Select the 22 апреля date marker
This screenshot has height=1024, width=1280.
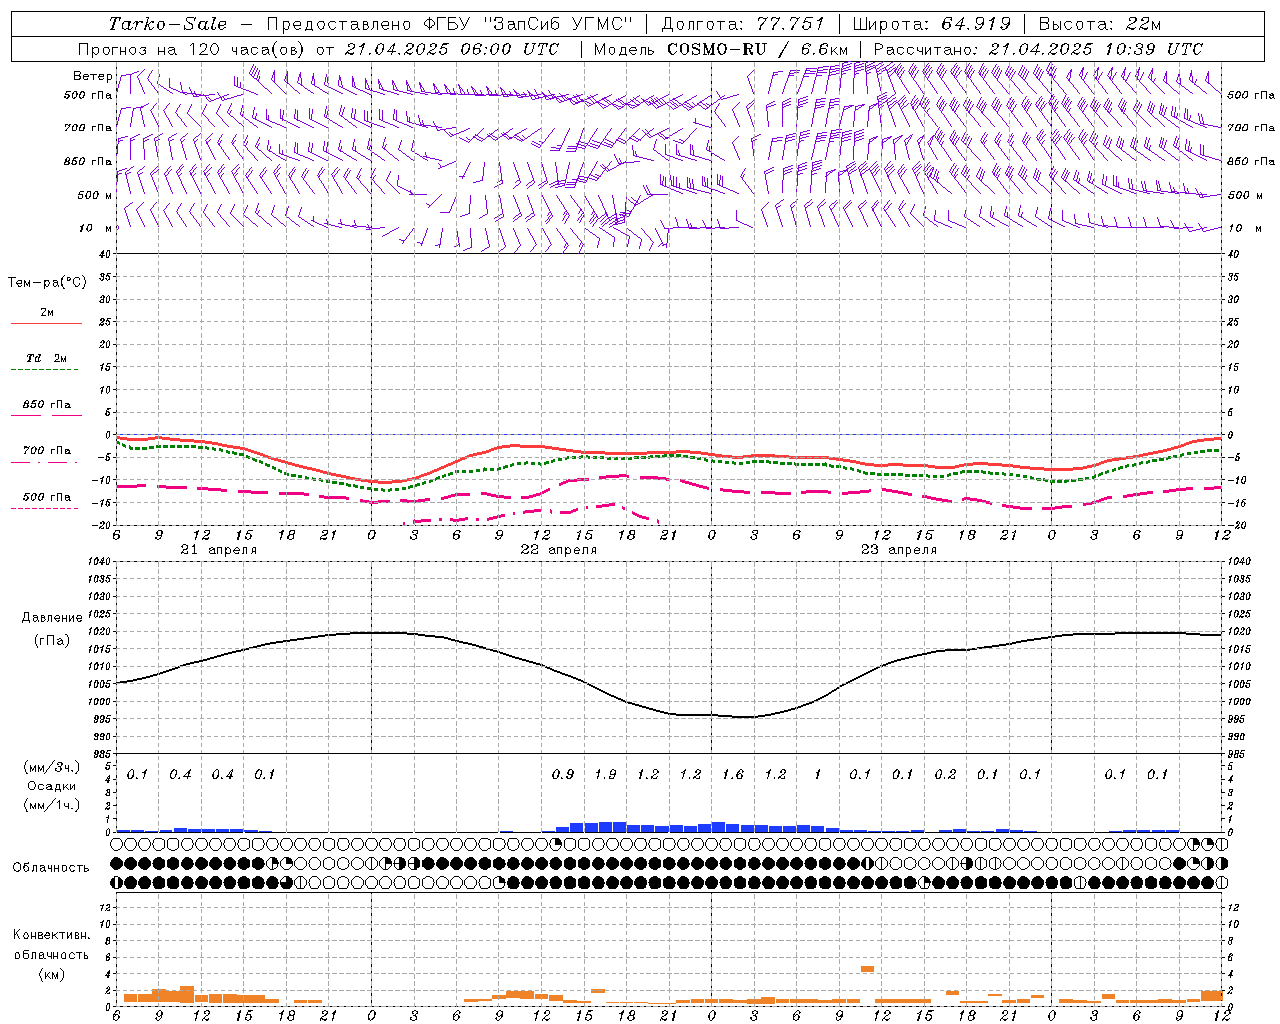point(558,550)
